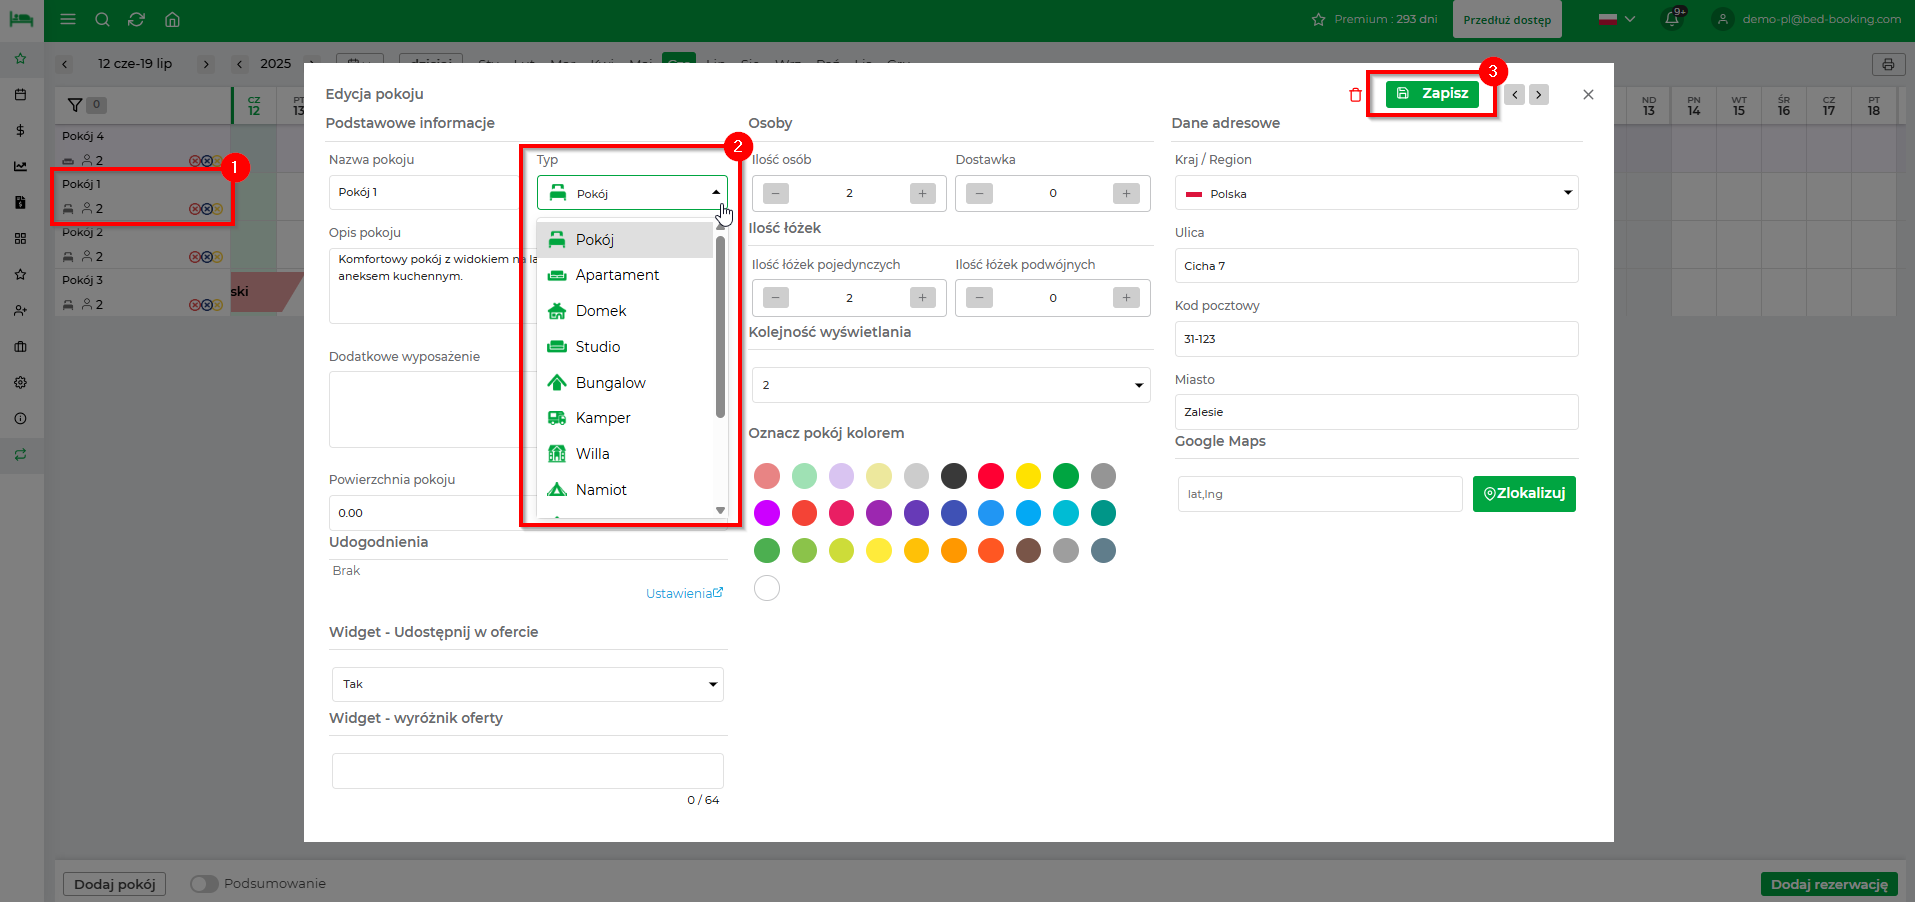Click the Zlokalizuj button
Screen dimensions: 1915x902
coord(1524,494)
